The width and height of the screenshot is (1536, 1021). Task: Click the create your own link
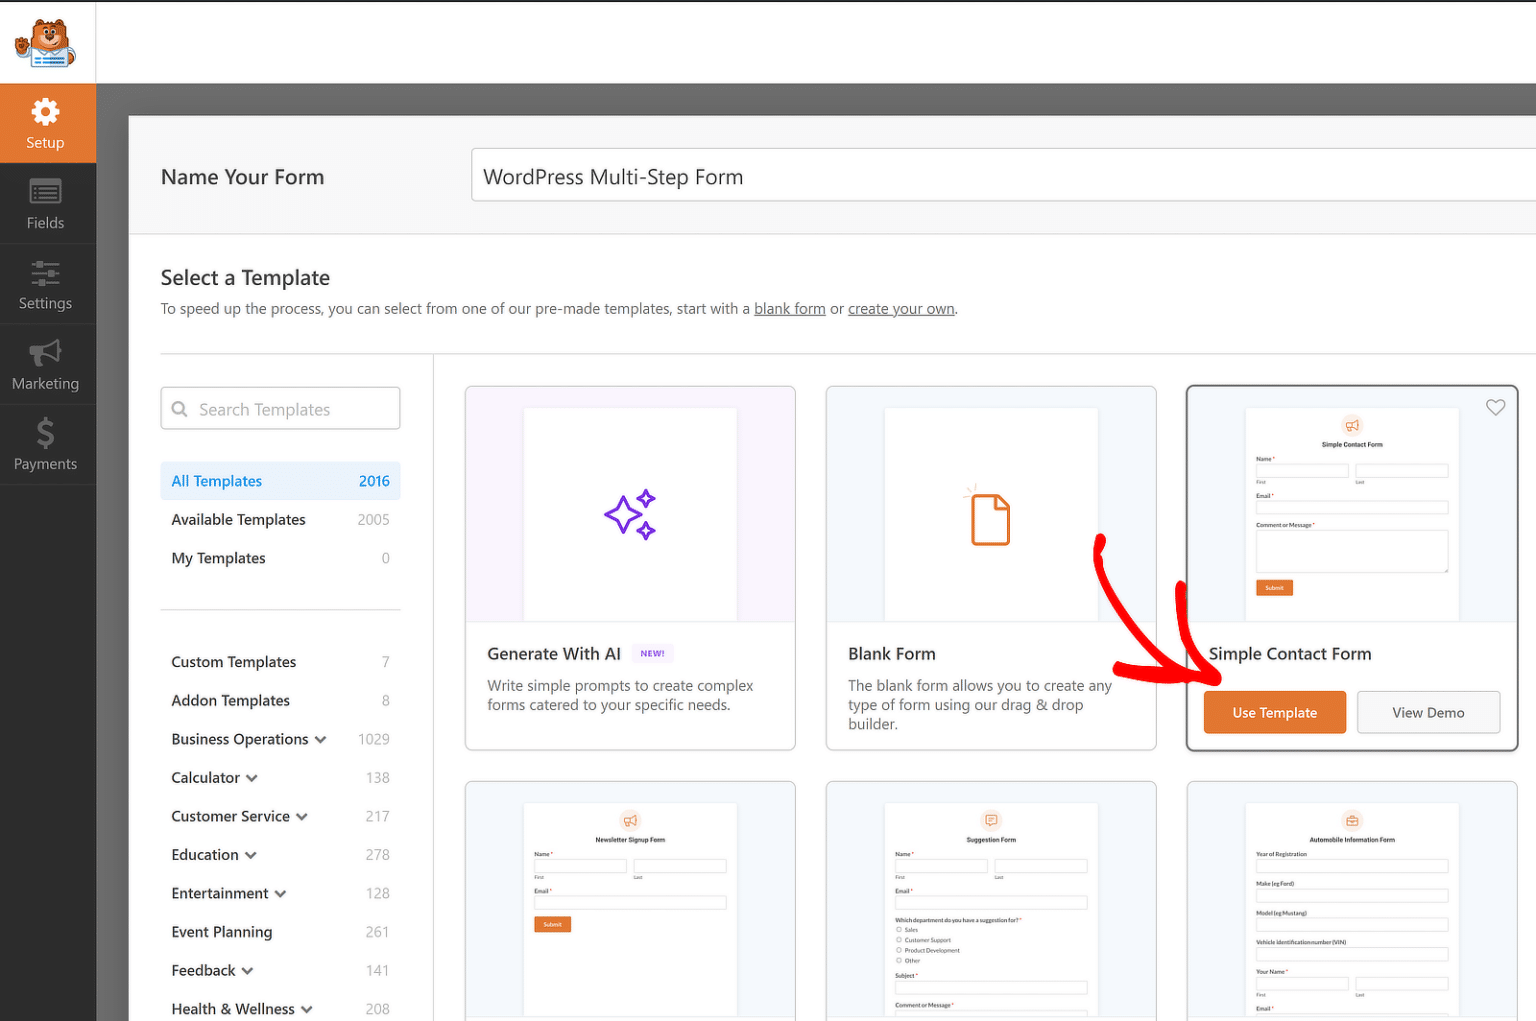tap(901, 308)
